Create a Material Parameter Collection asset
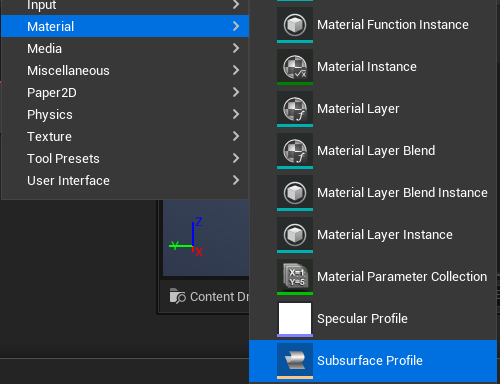 (373, 277)
